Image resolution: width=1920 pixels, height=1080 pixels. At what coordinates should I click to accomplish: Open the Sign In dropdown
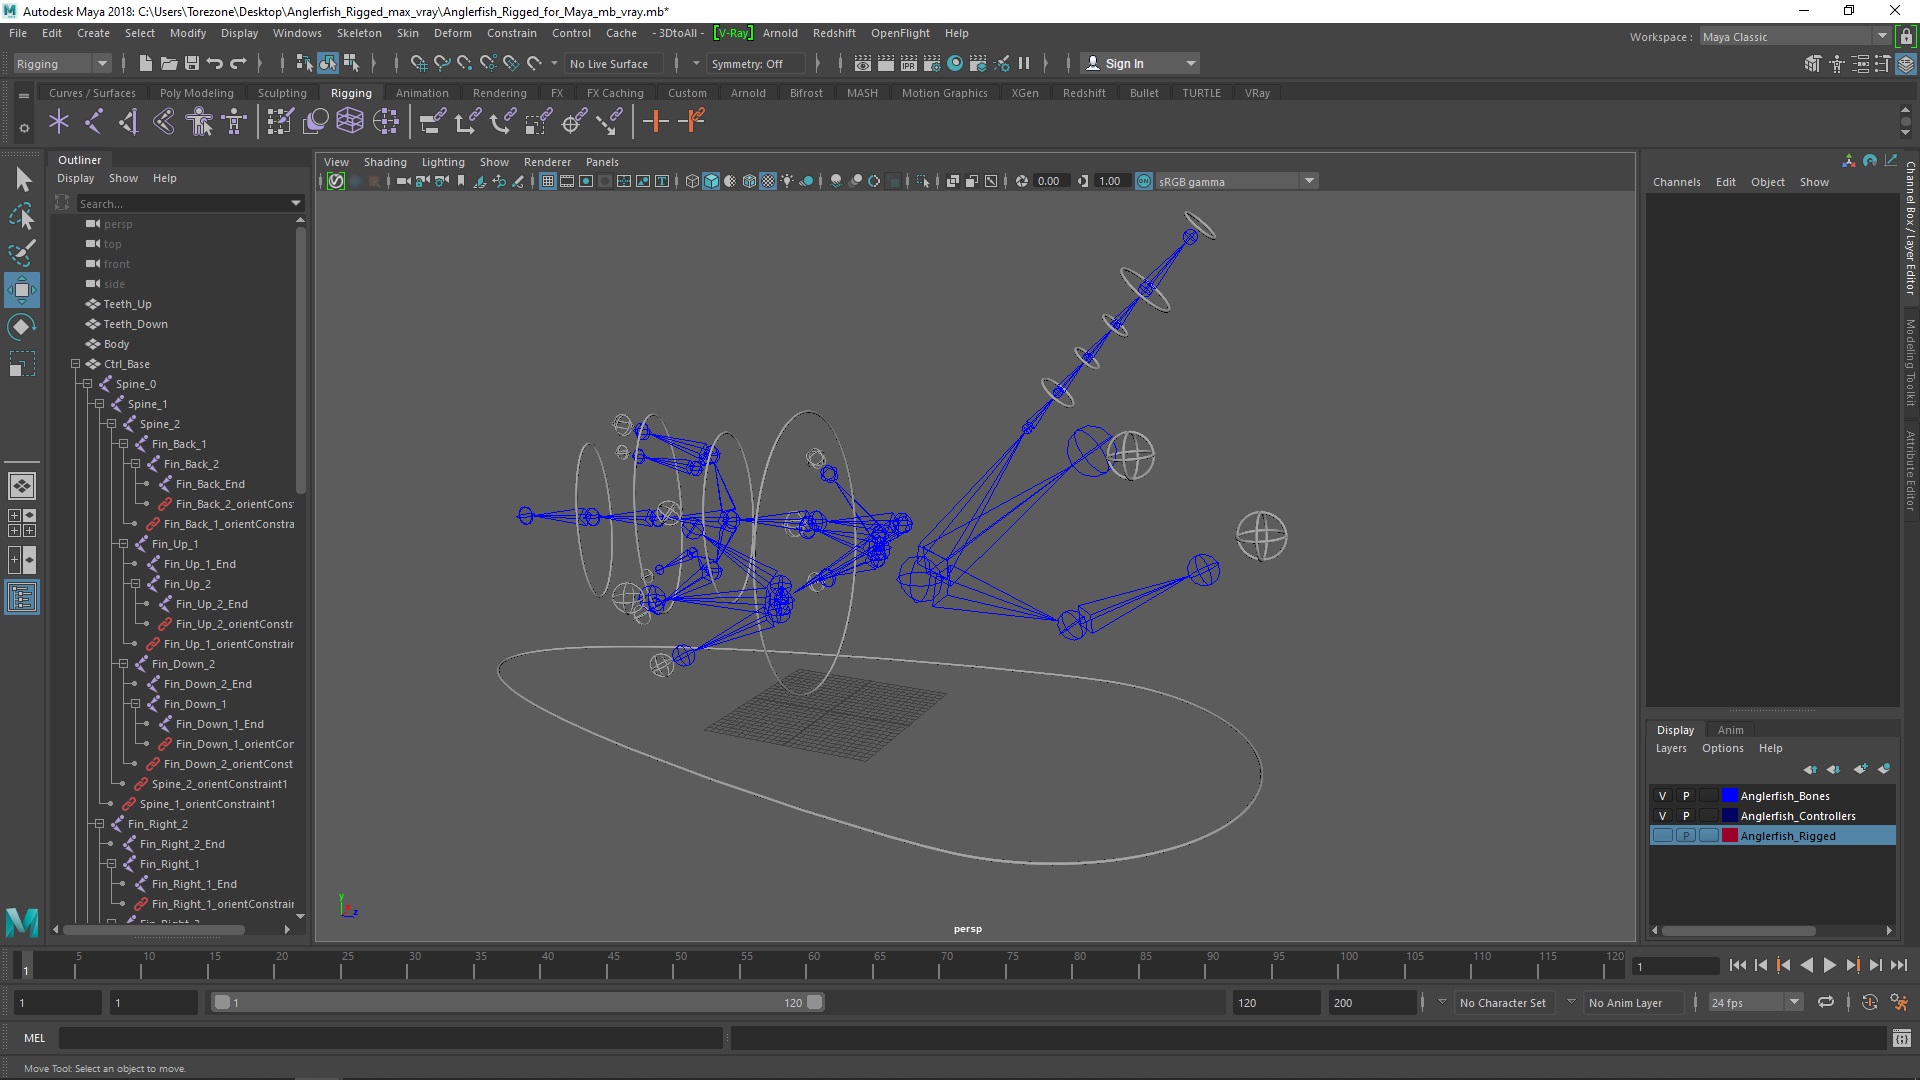1140,63
